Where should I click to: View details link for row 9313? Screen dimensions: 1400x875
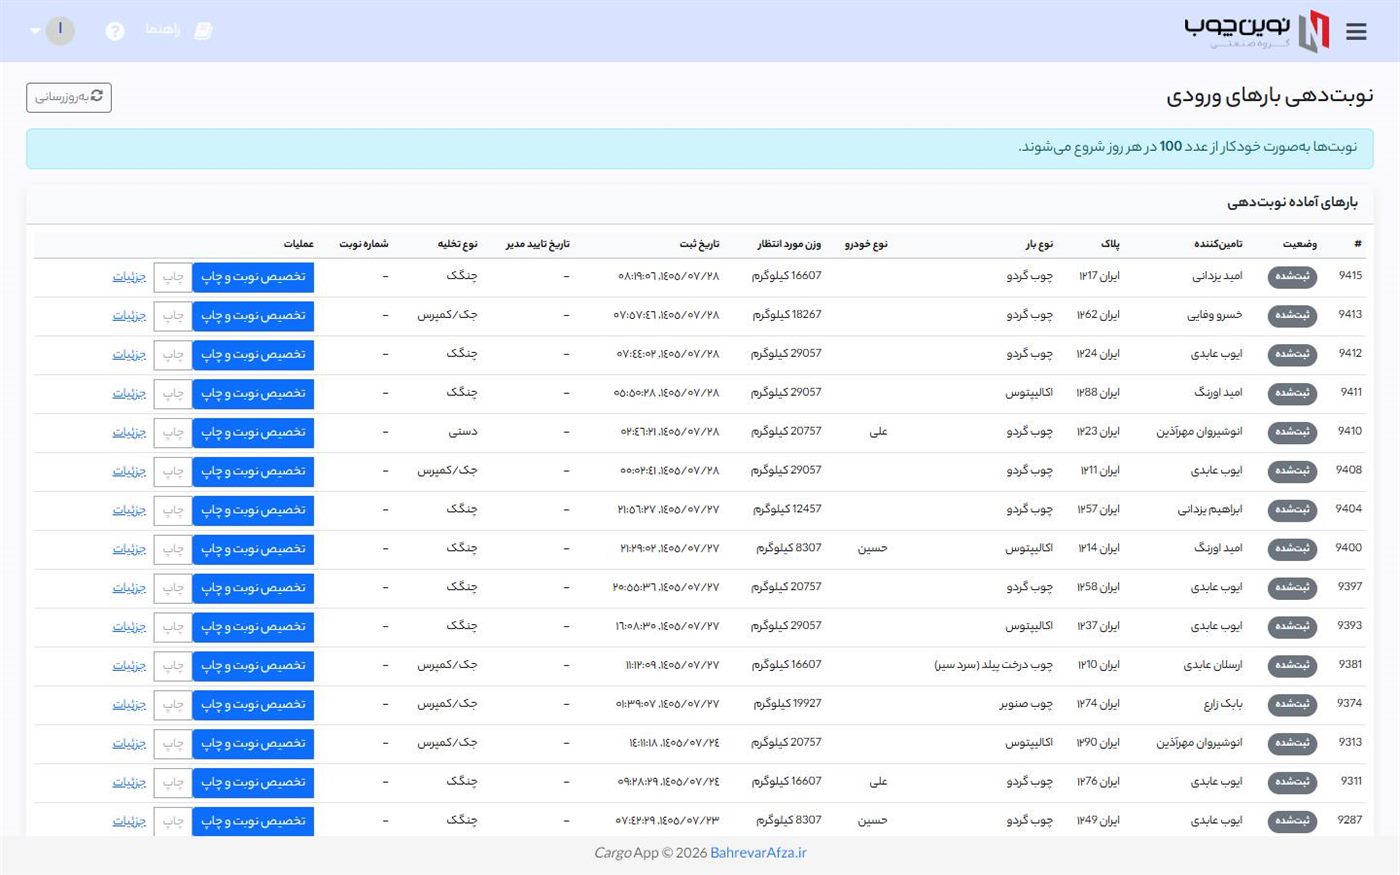pos(129,744)
